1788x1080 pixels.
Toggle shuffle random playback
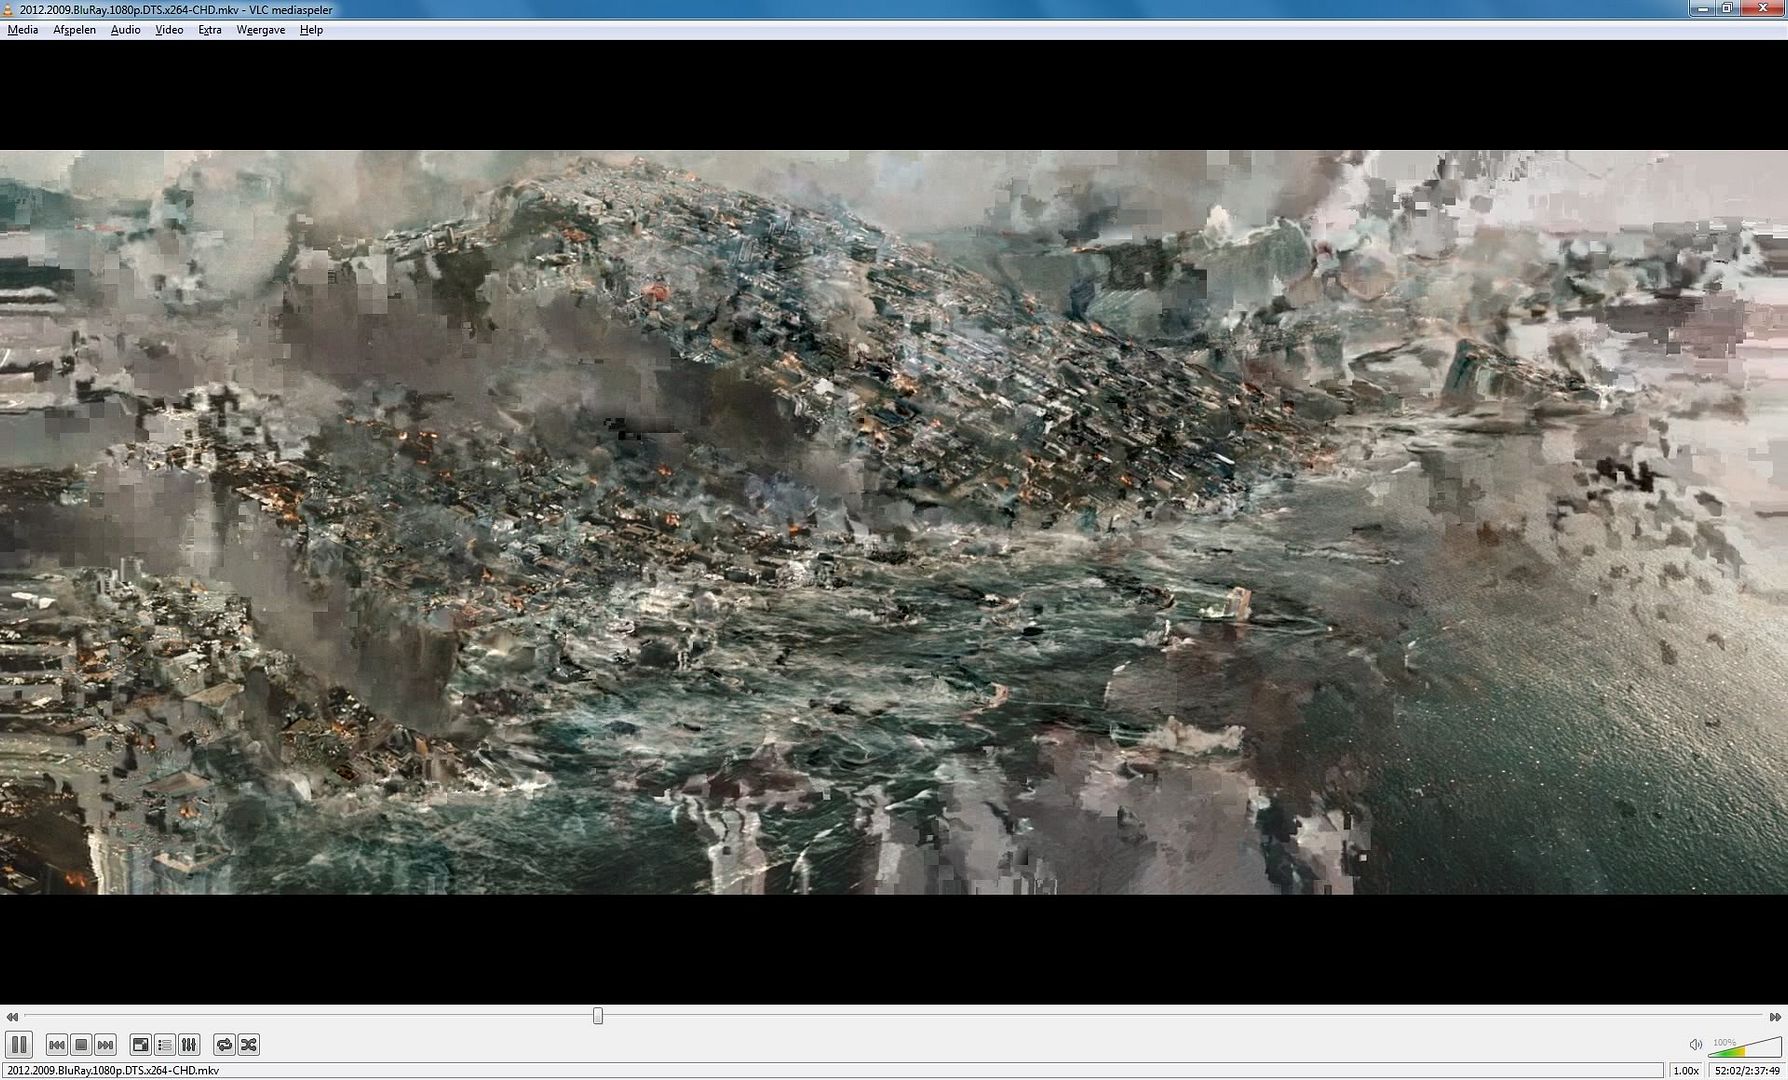pos(249,1045)
